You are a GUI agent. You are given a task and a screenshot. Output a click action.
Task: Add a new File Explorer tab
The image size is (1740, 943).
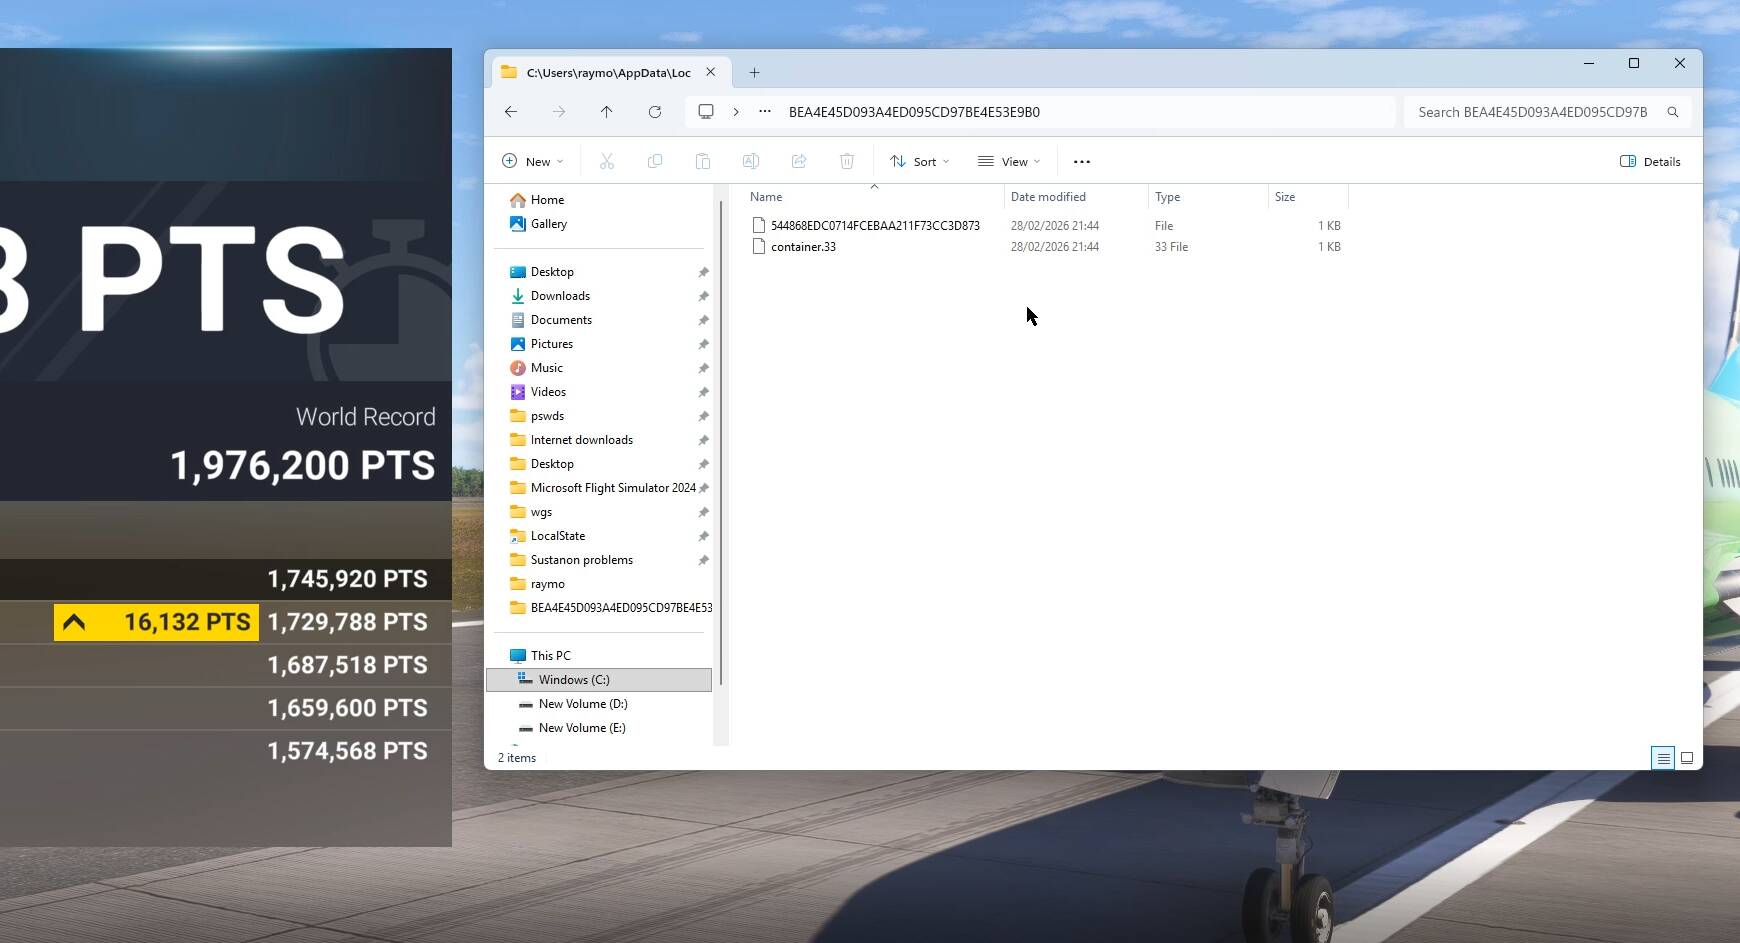pos(754,72)
